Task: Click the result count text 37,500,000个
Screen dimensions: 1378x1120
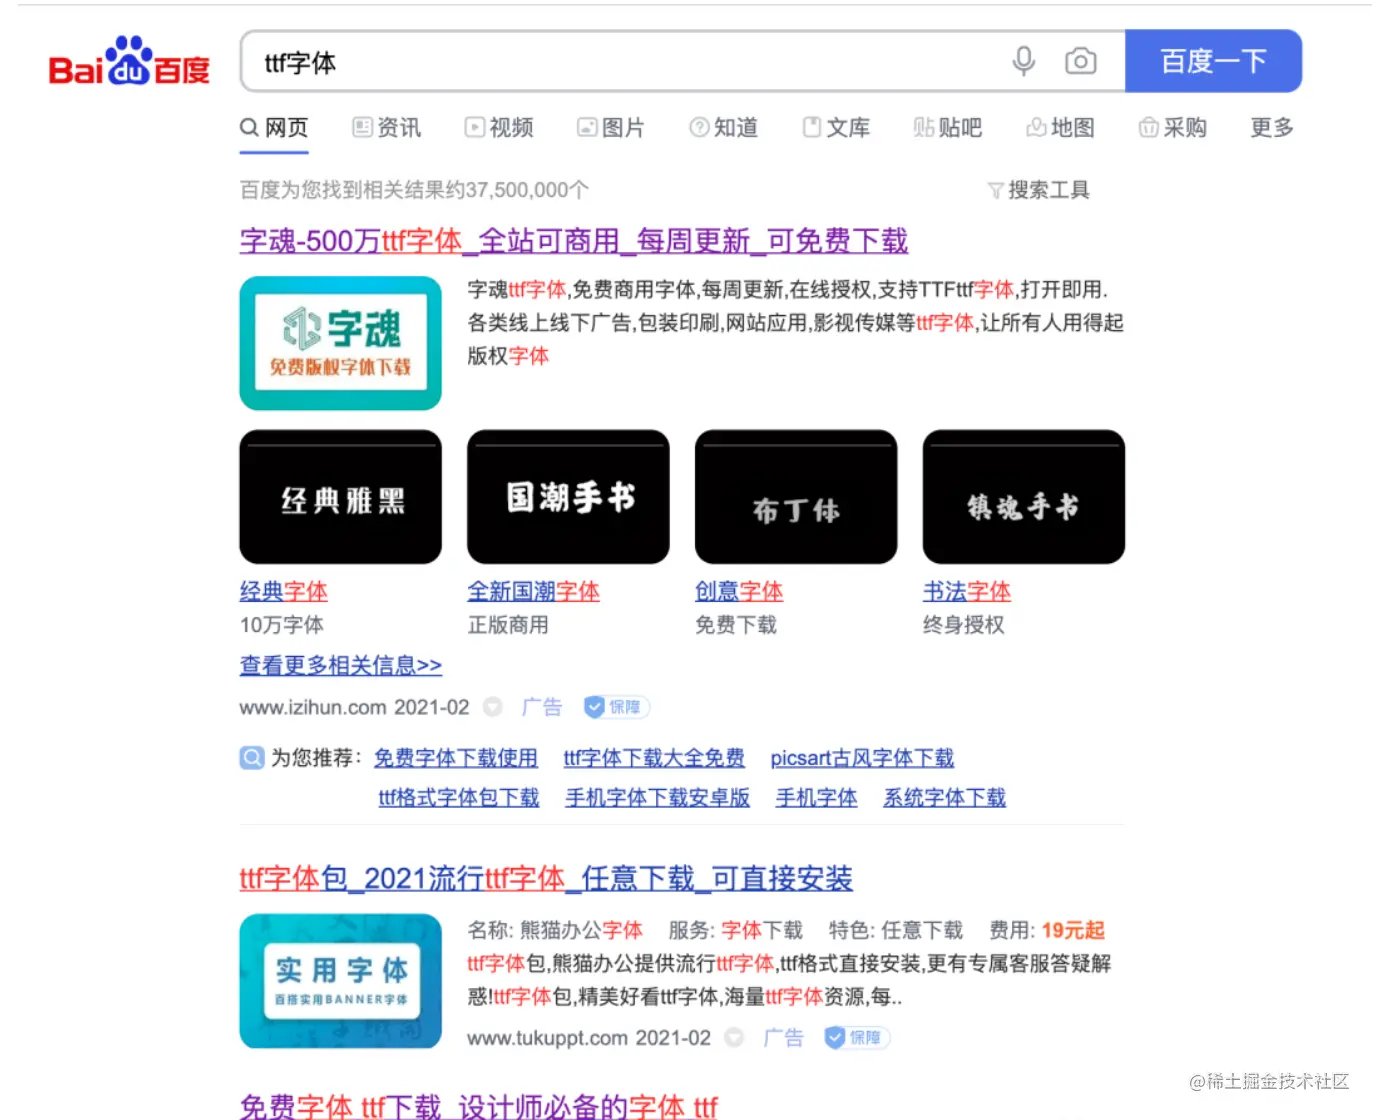Action: click(x=528, y=190)
